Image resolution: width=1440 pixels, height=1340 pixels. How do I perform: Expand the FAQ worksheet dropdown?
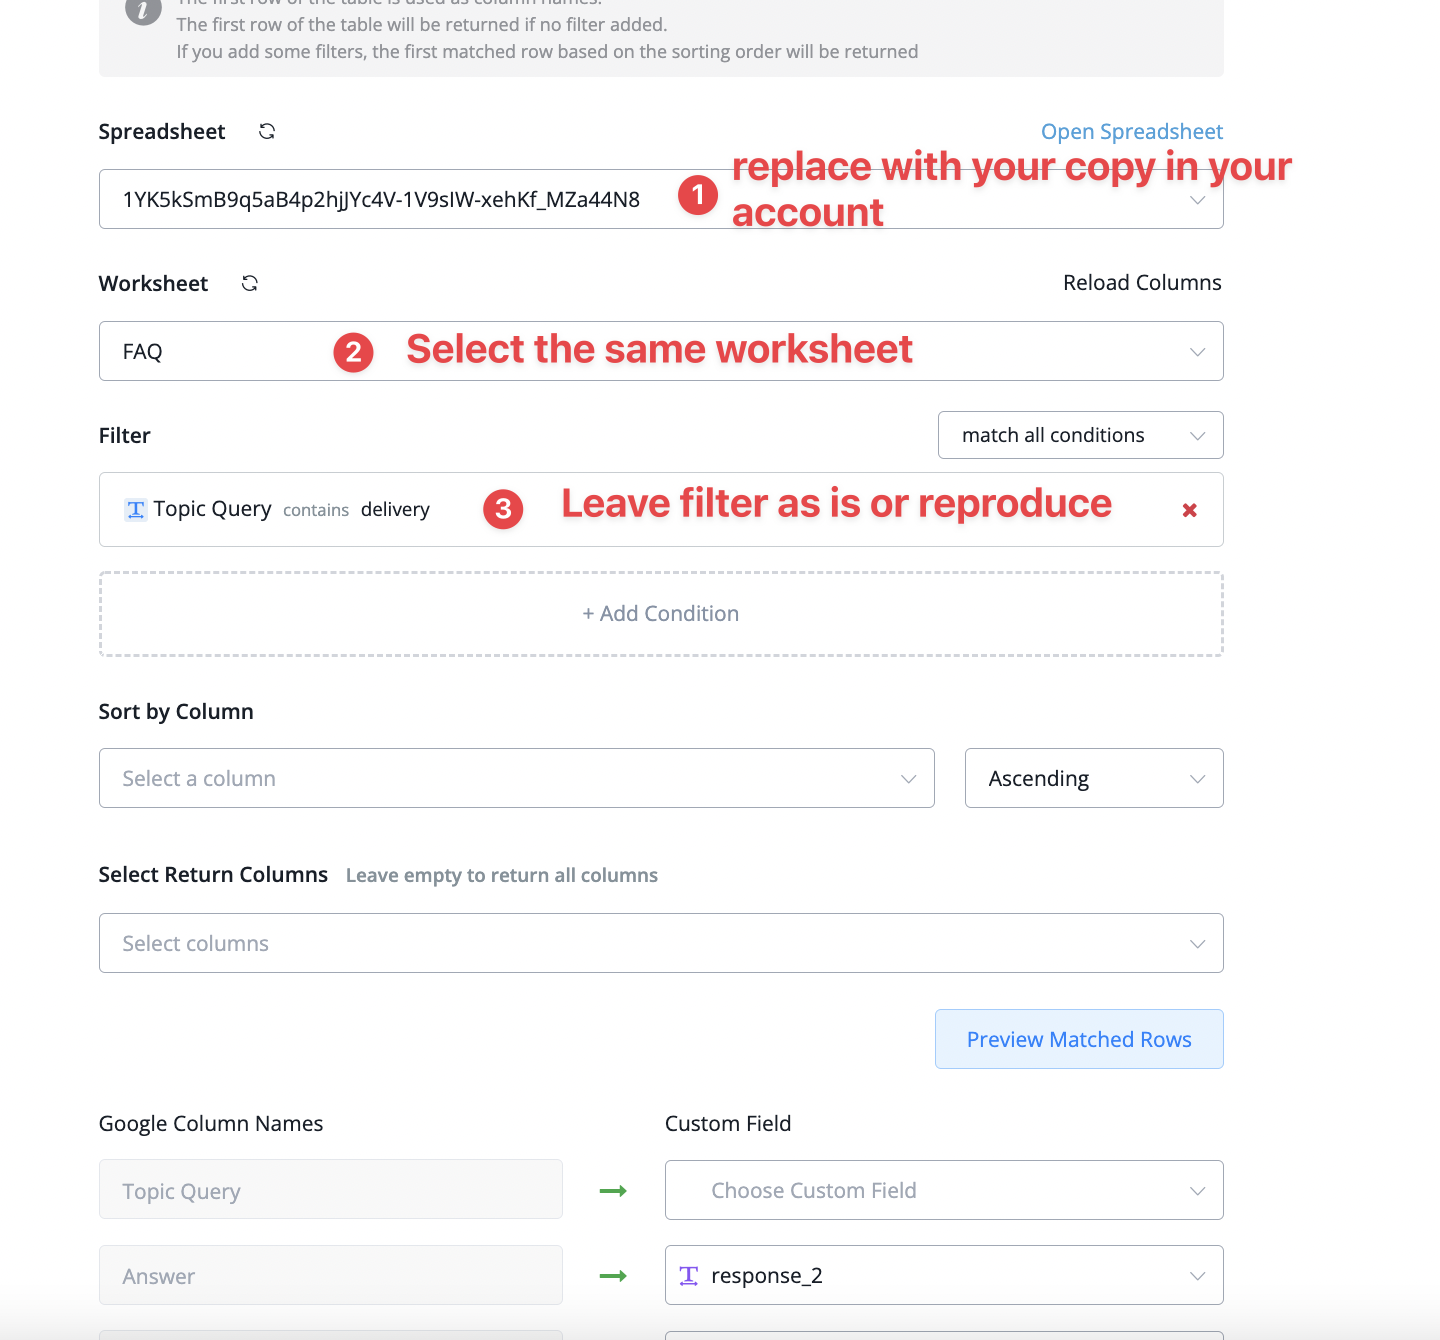661,351
